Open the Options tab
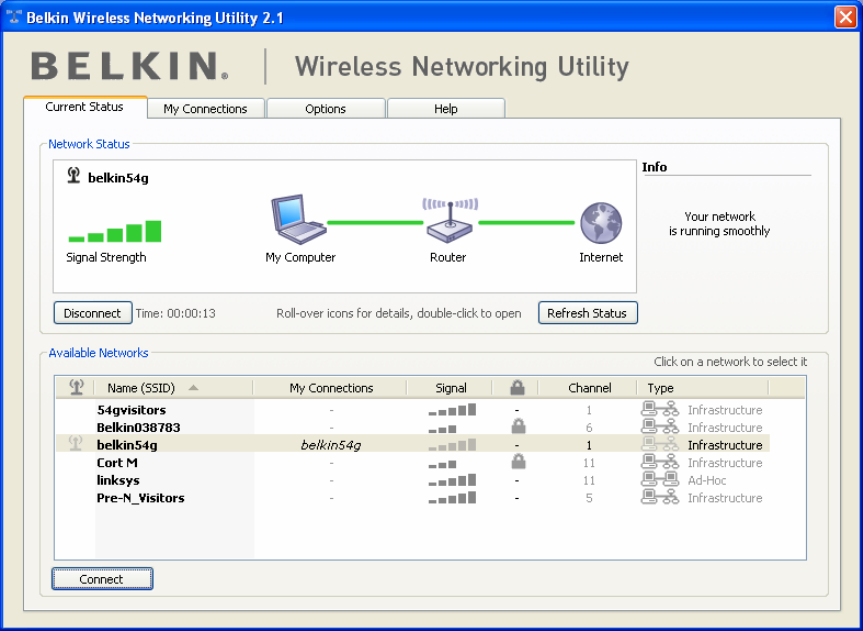Image resolution: width=863 pixels, height=631 pixels. click(326, 108)
